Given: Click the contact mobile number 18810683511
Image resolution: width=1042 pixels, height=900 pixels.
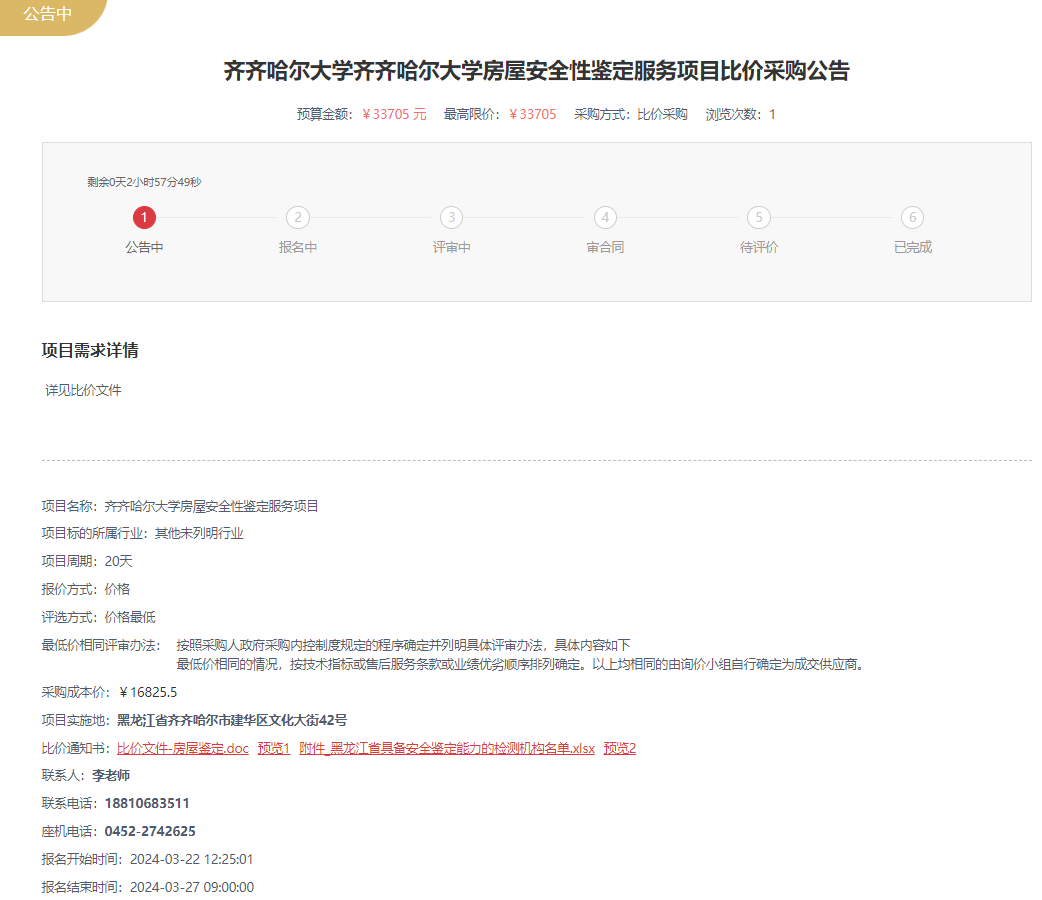Looking at the screenshot, I should 147,803.
